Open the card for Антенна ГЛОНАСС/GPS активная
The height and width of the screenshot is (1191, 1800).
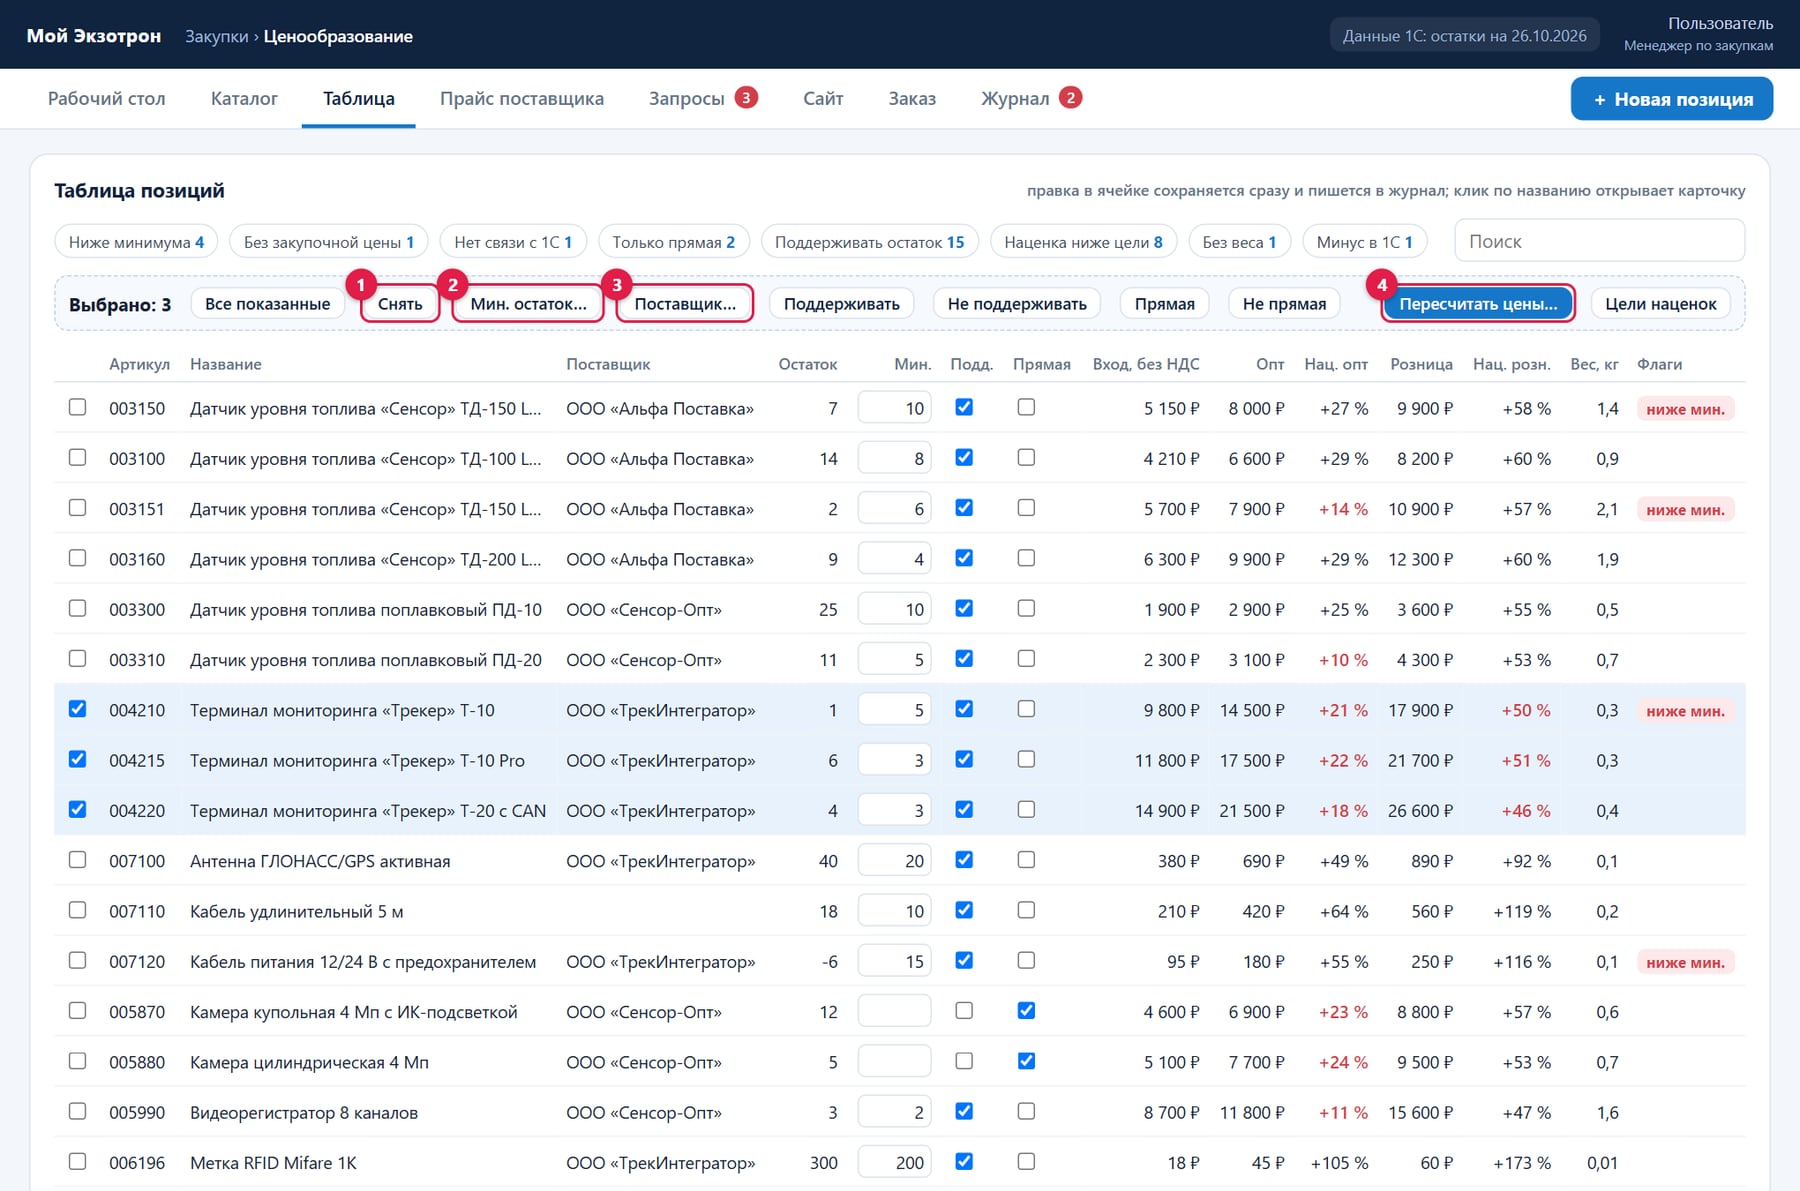coord(320,861)
